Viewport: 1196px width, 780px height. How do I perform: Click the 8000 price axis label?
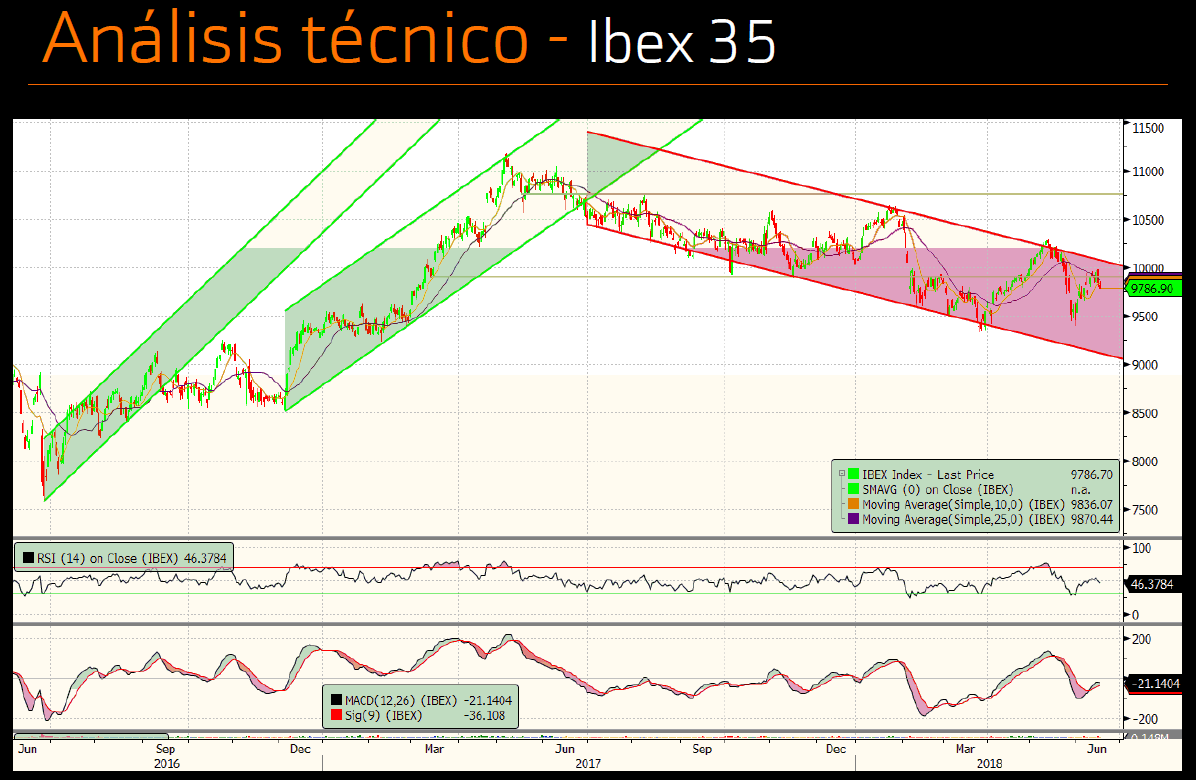(1145, 461)
